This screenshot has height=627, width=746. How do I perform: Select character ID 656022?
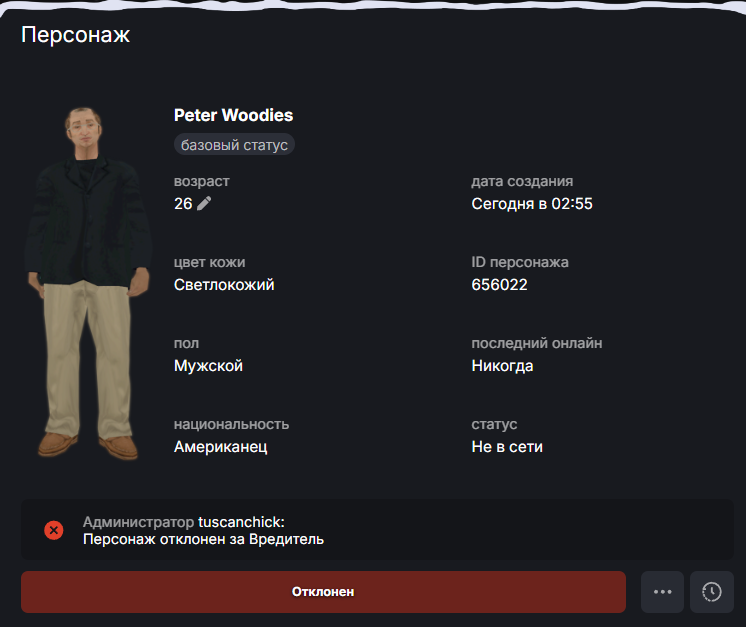(x=500, y=284)
